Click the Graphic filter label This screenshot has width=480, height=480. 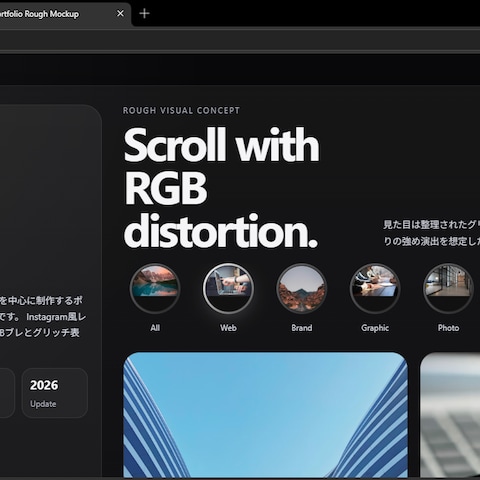pyautogui.click(x=375, y=328)
